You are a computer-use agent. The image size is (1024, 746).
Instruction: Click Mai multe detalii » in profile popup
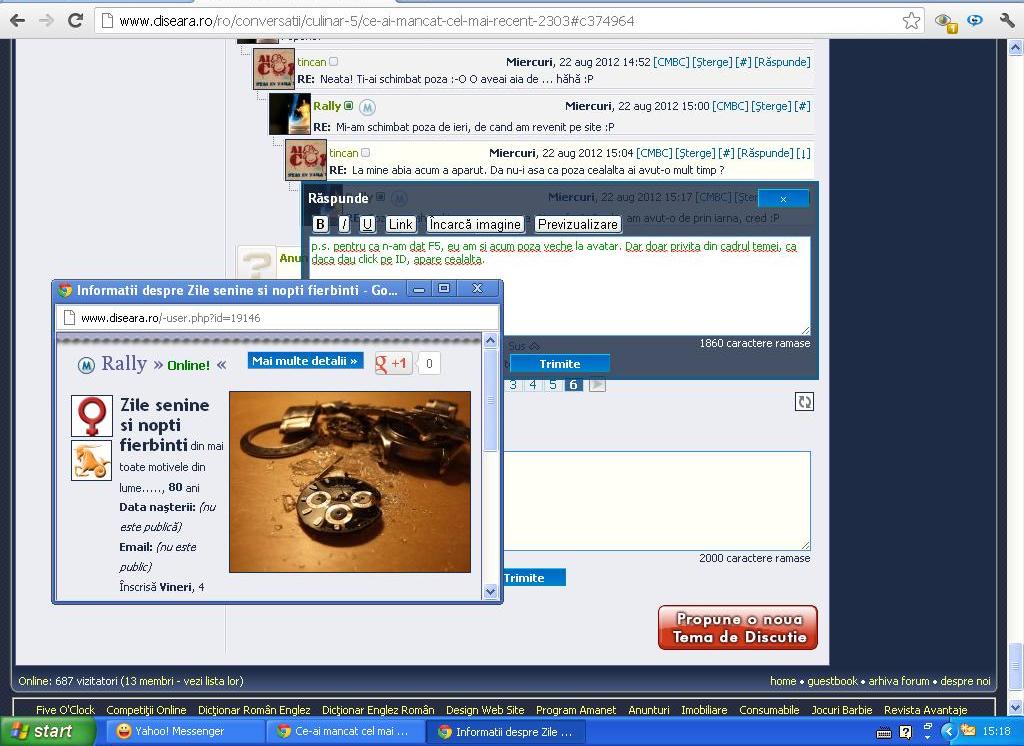coord(305,361)
